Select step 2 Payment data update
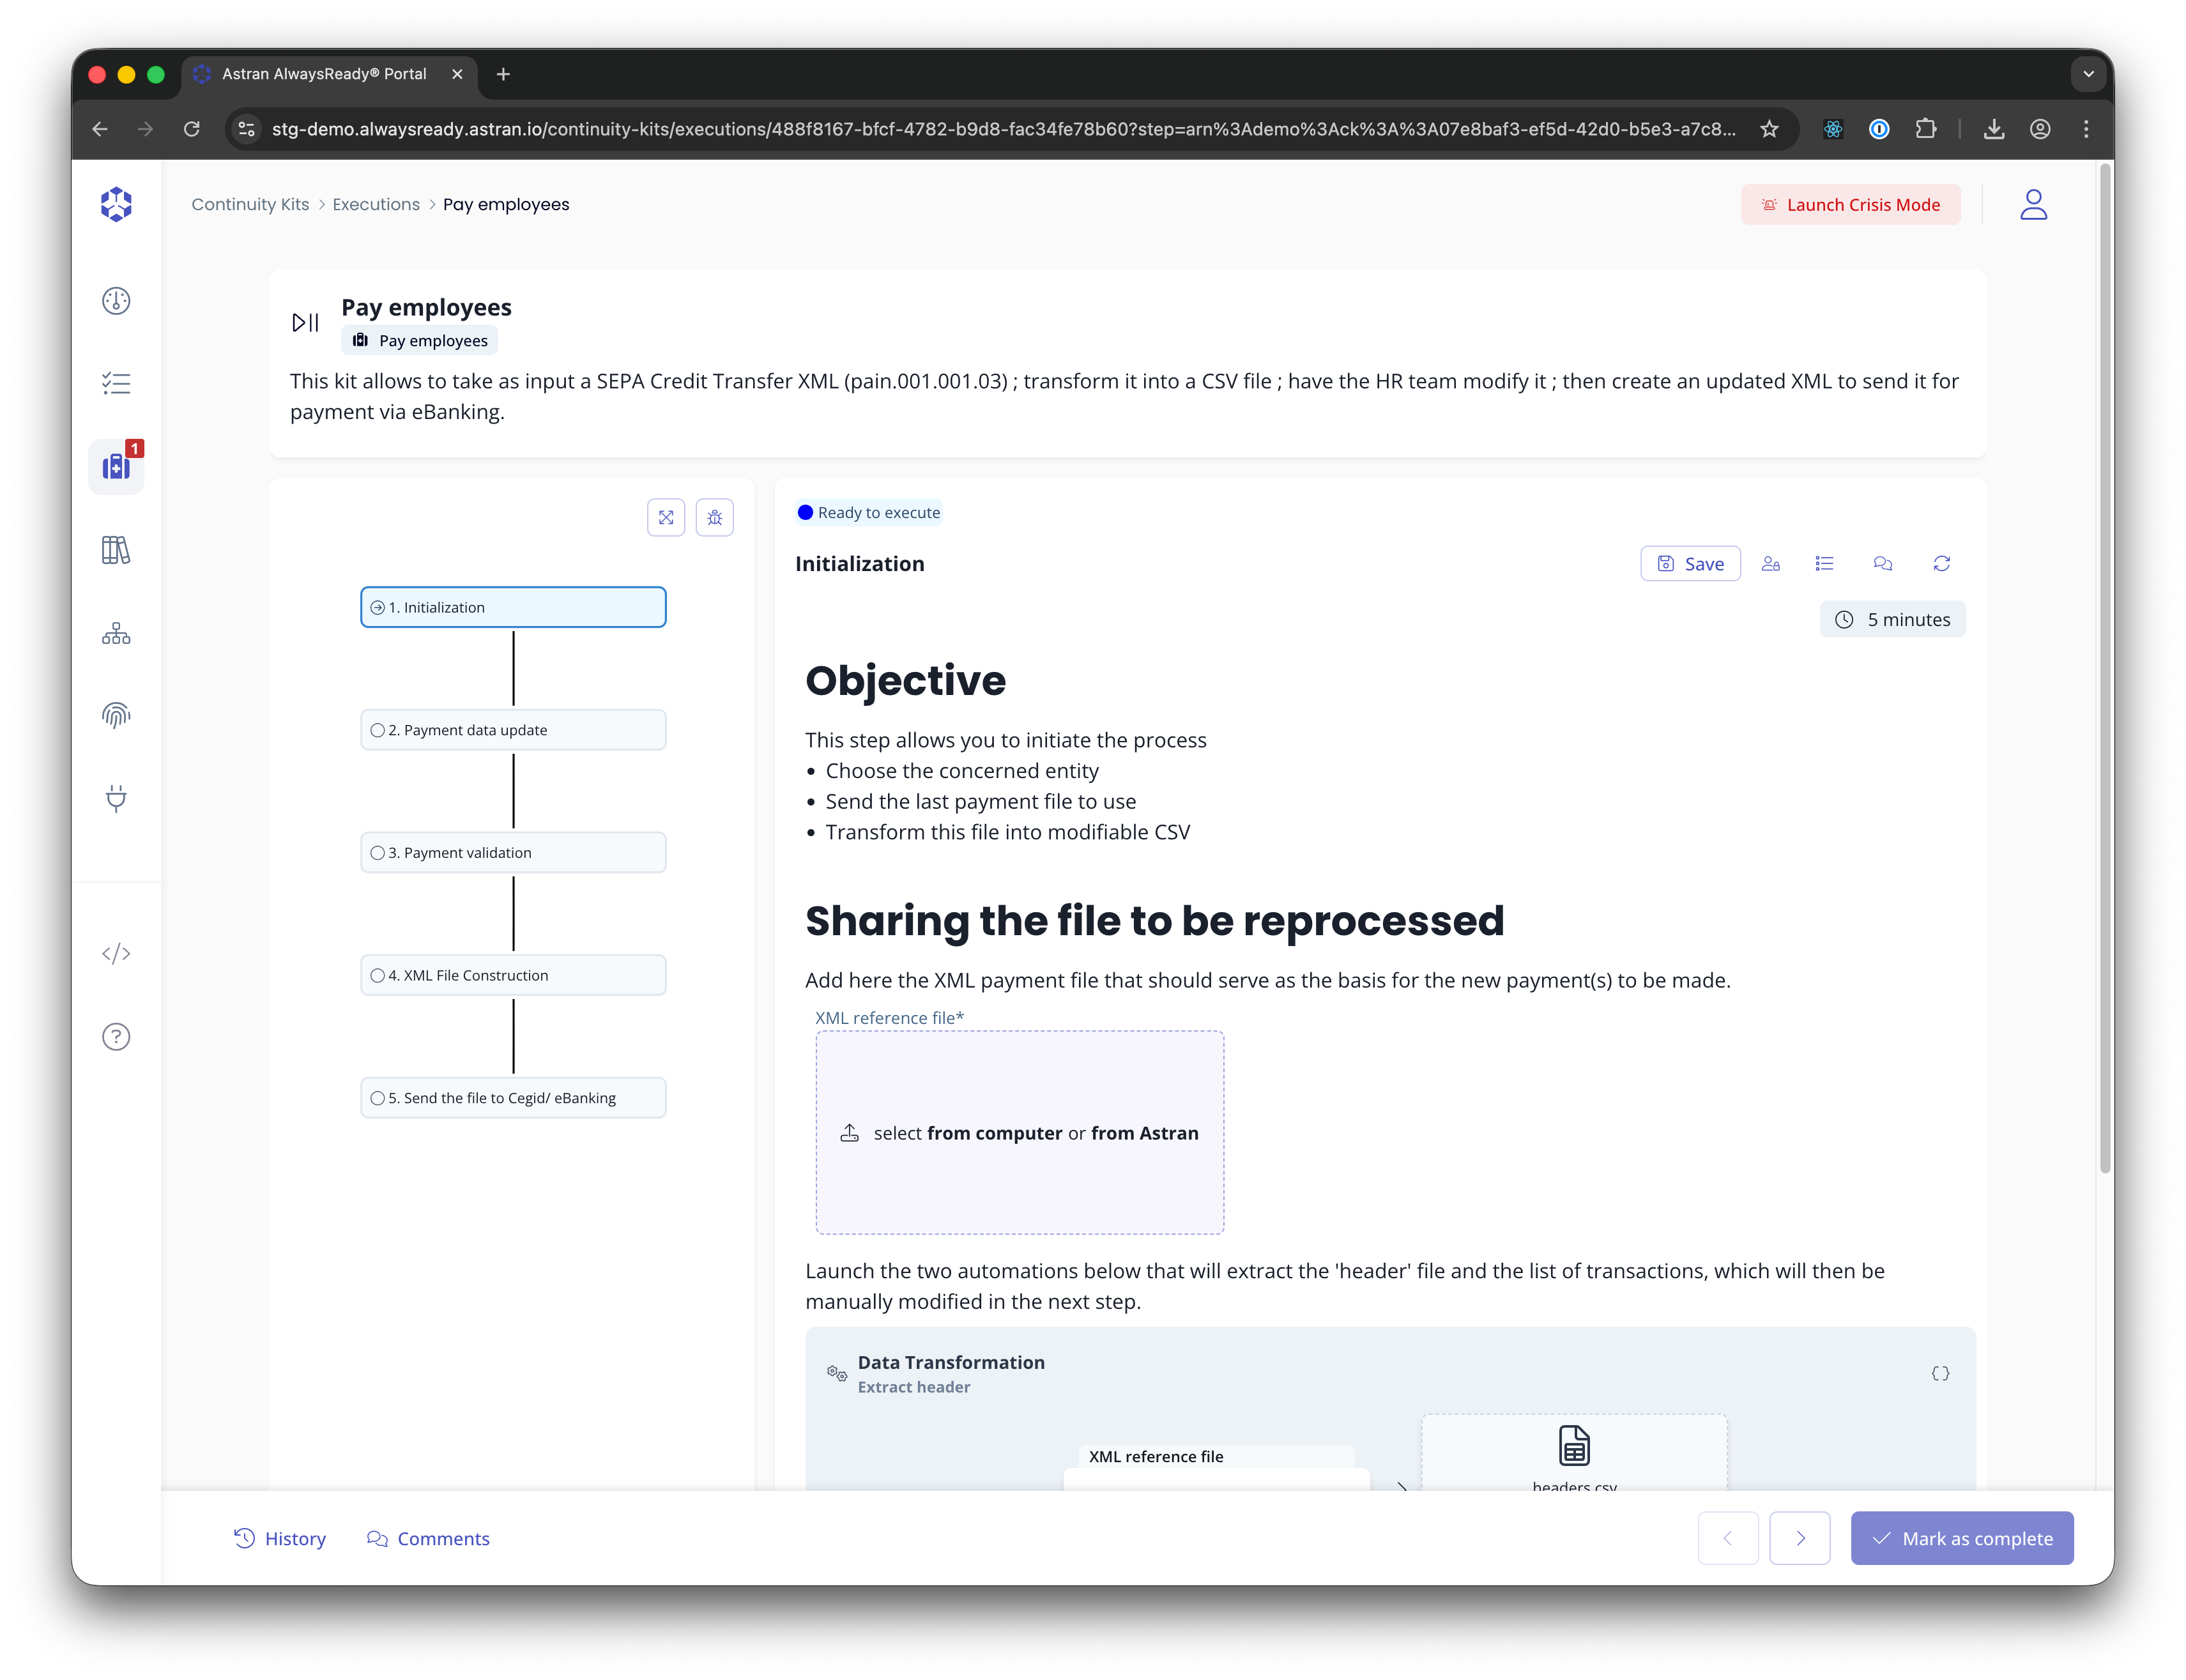The height and width of the screenshot is (1680, 2186). click(513, 730)
